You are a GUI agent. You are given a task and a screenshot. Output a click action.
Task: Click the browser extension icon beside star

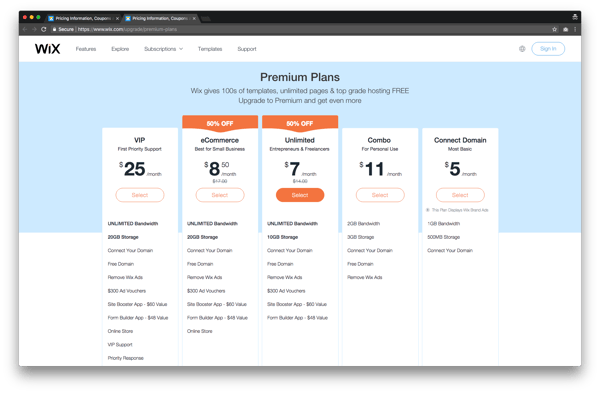[565, 29]
